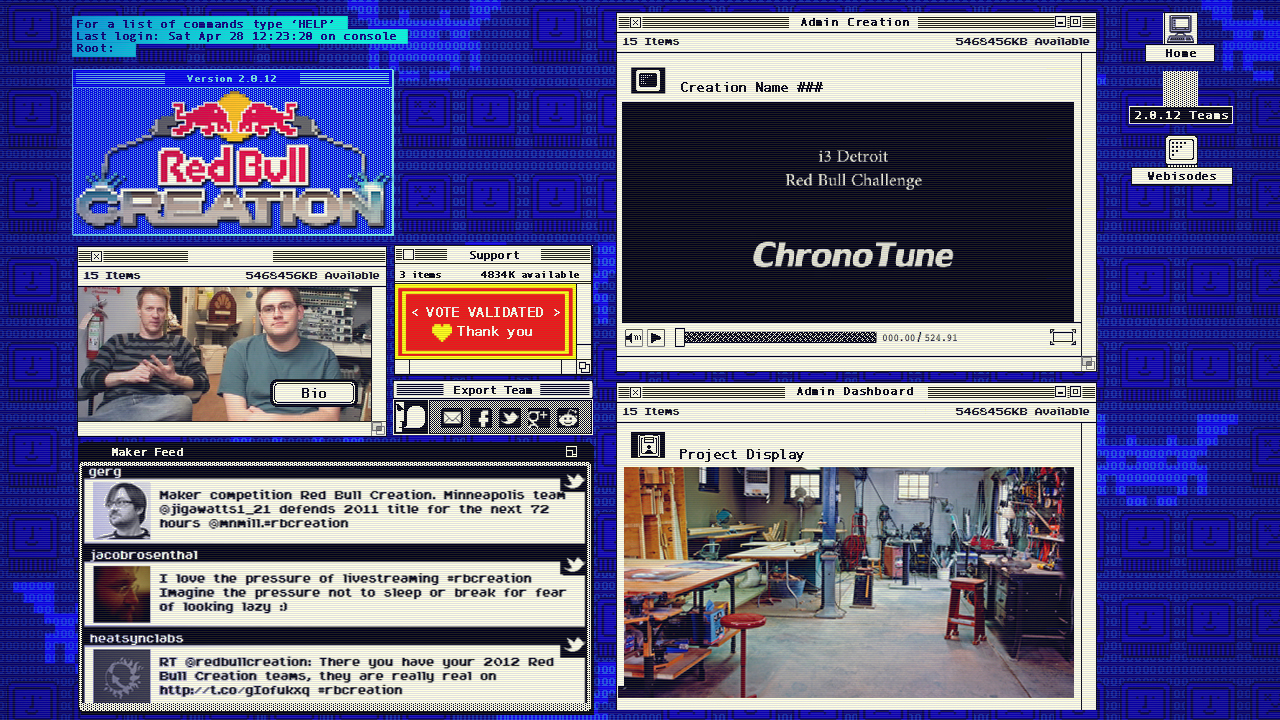Click "4834K available" in the Support window

[x=530, y=274]
